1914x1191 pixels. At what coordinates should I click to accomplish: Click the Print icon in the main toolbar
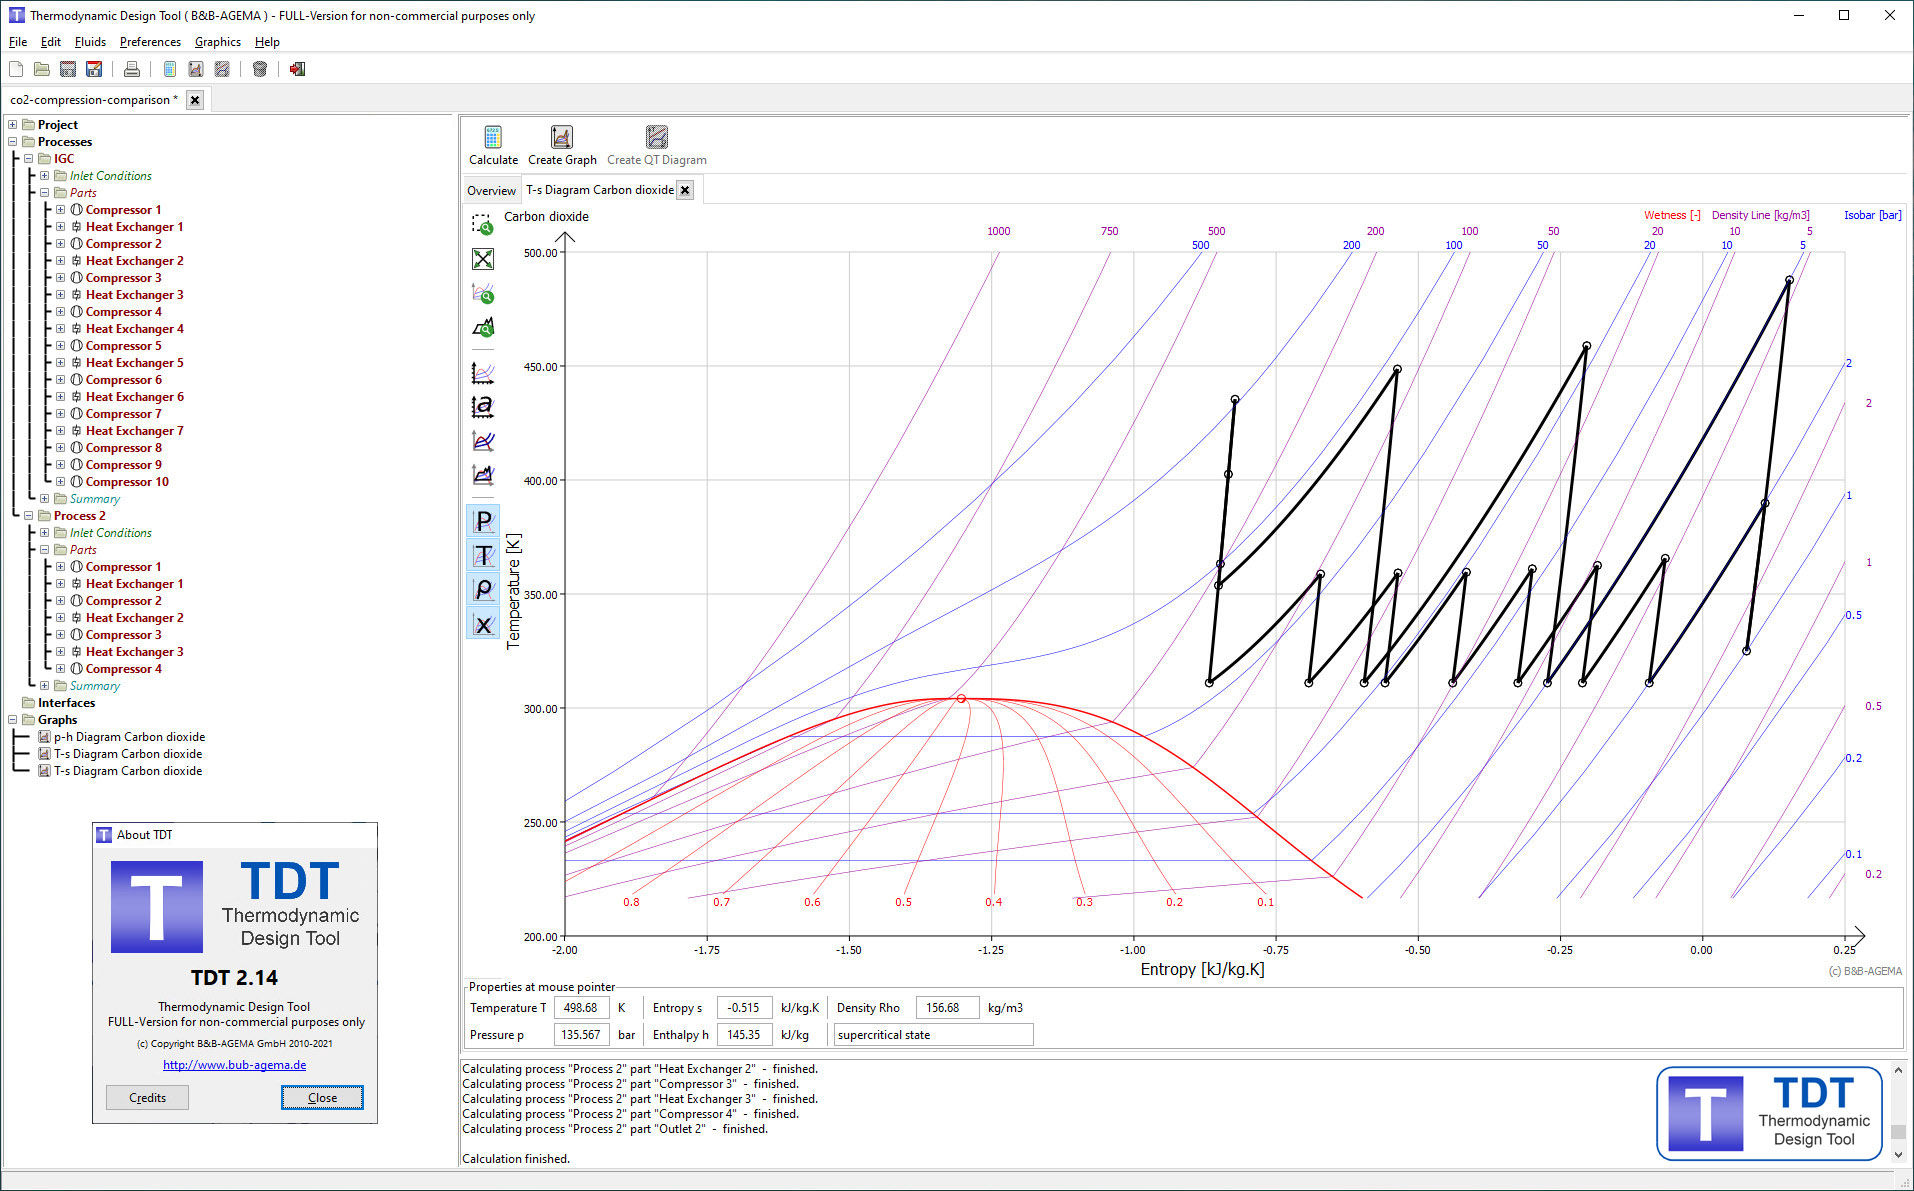(x=131, y=68)
